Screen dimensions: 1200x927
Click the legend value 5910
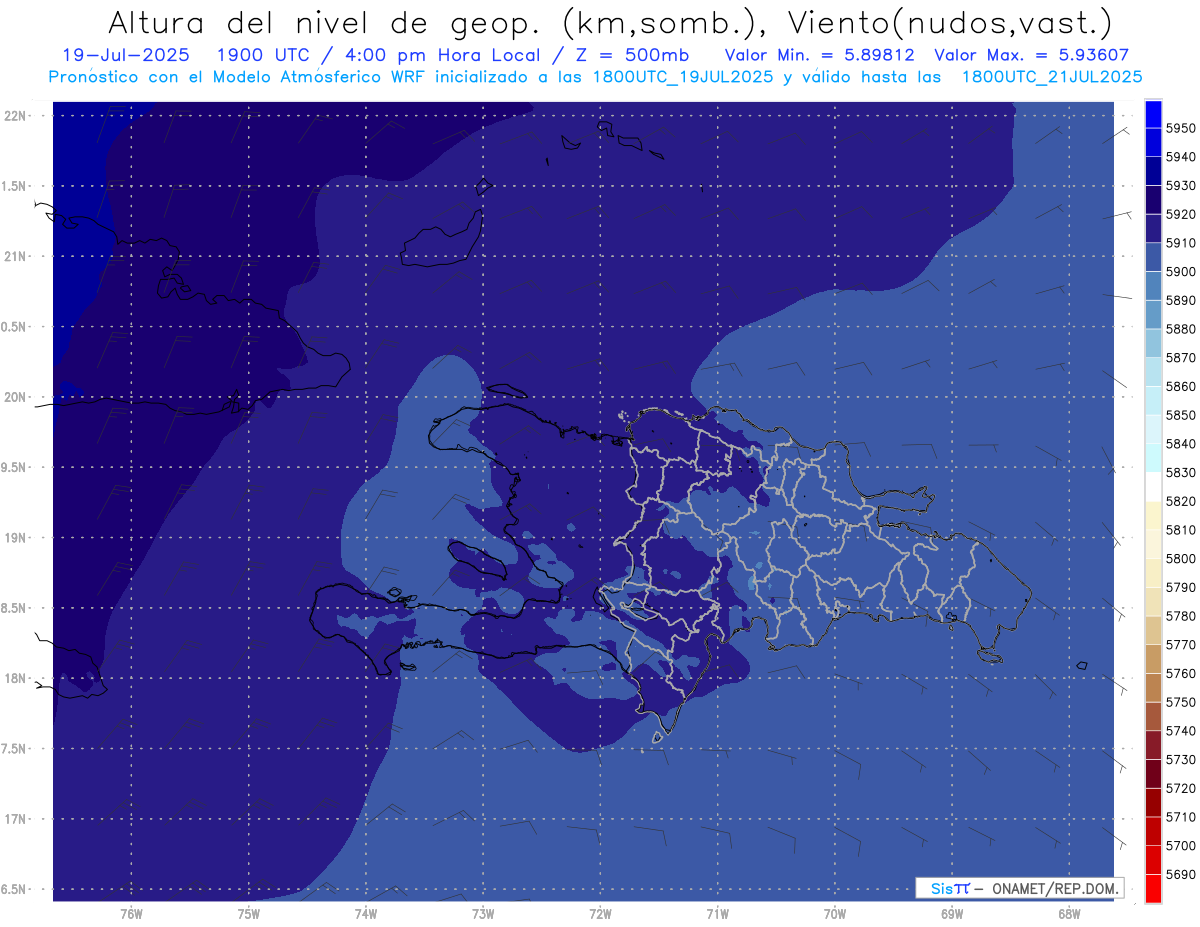1180,243
